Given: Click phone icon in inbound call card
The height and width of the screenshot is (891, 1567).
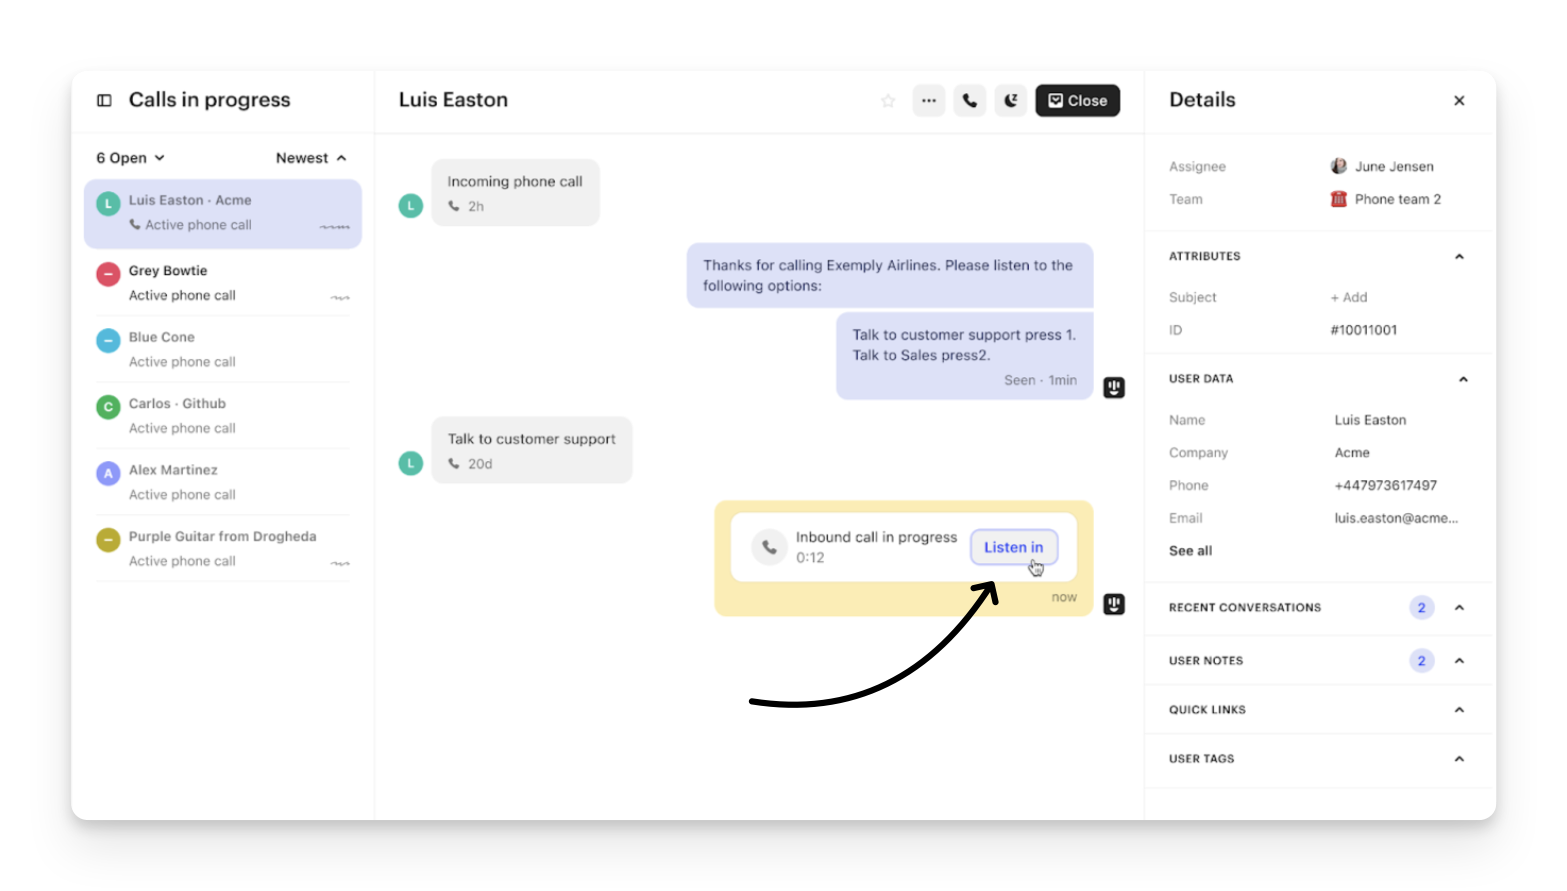Looking at the screenshot, I should click(769, 547).
